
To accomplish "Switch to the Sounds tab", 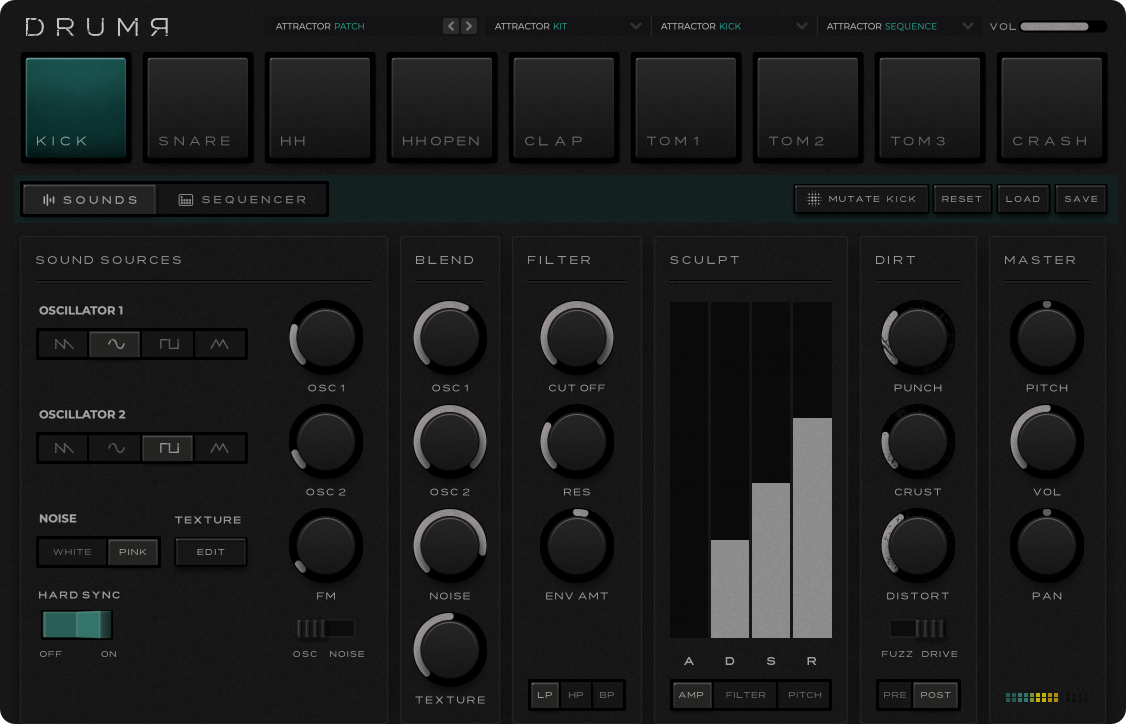I will coord(90,200).
